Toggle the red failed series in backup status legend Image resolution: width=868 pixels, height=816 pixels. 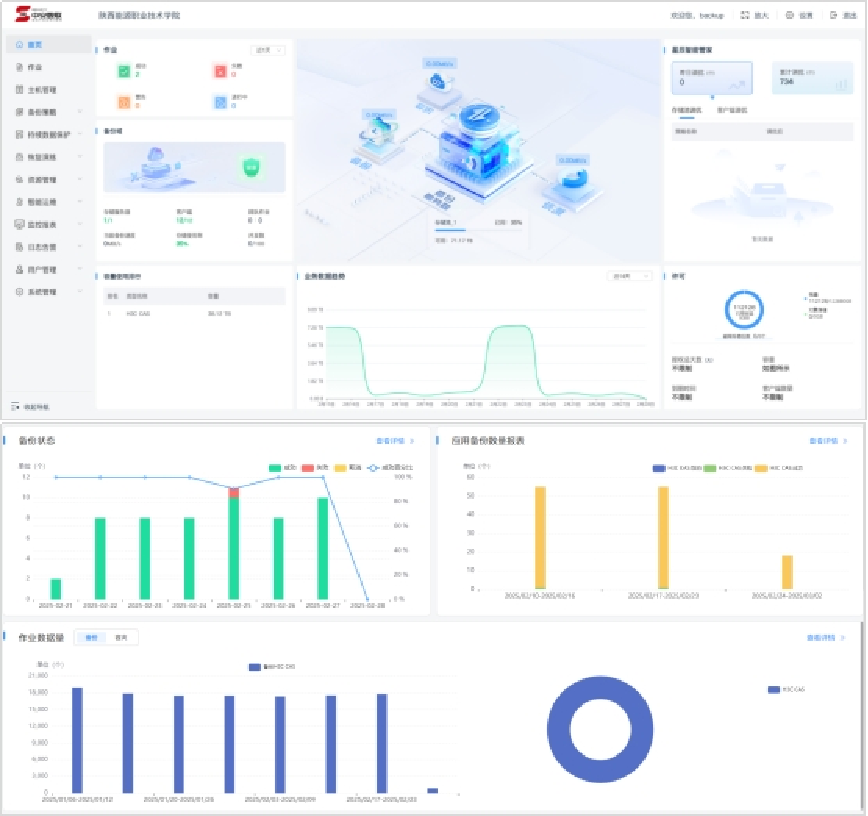[x=308, y=467]
